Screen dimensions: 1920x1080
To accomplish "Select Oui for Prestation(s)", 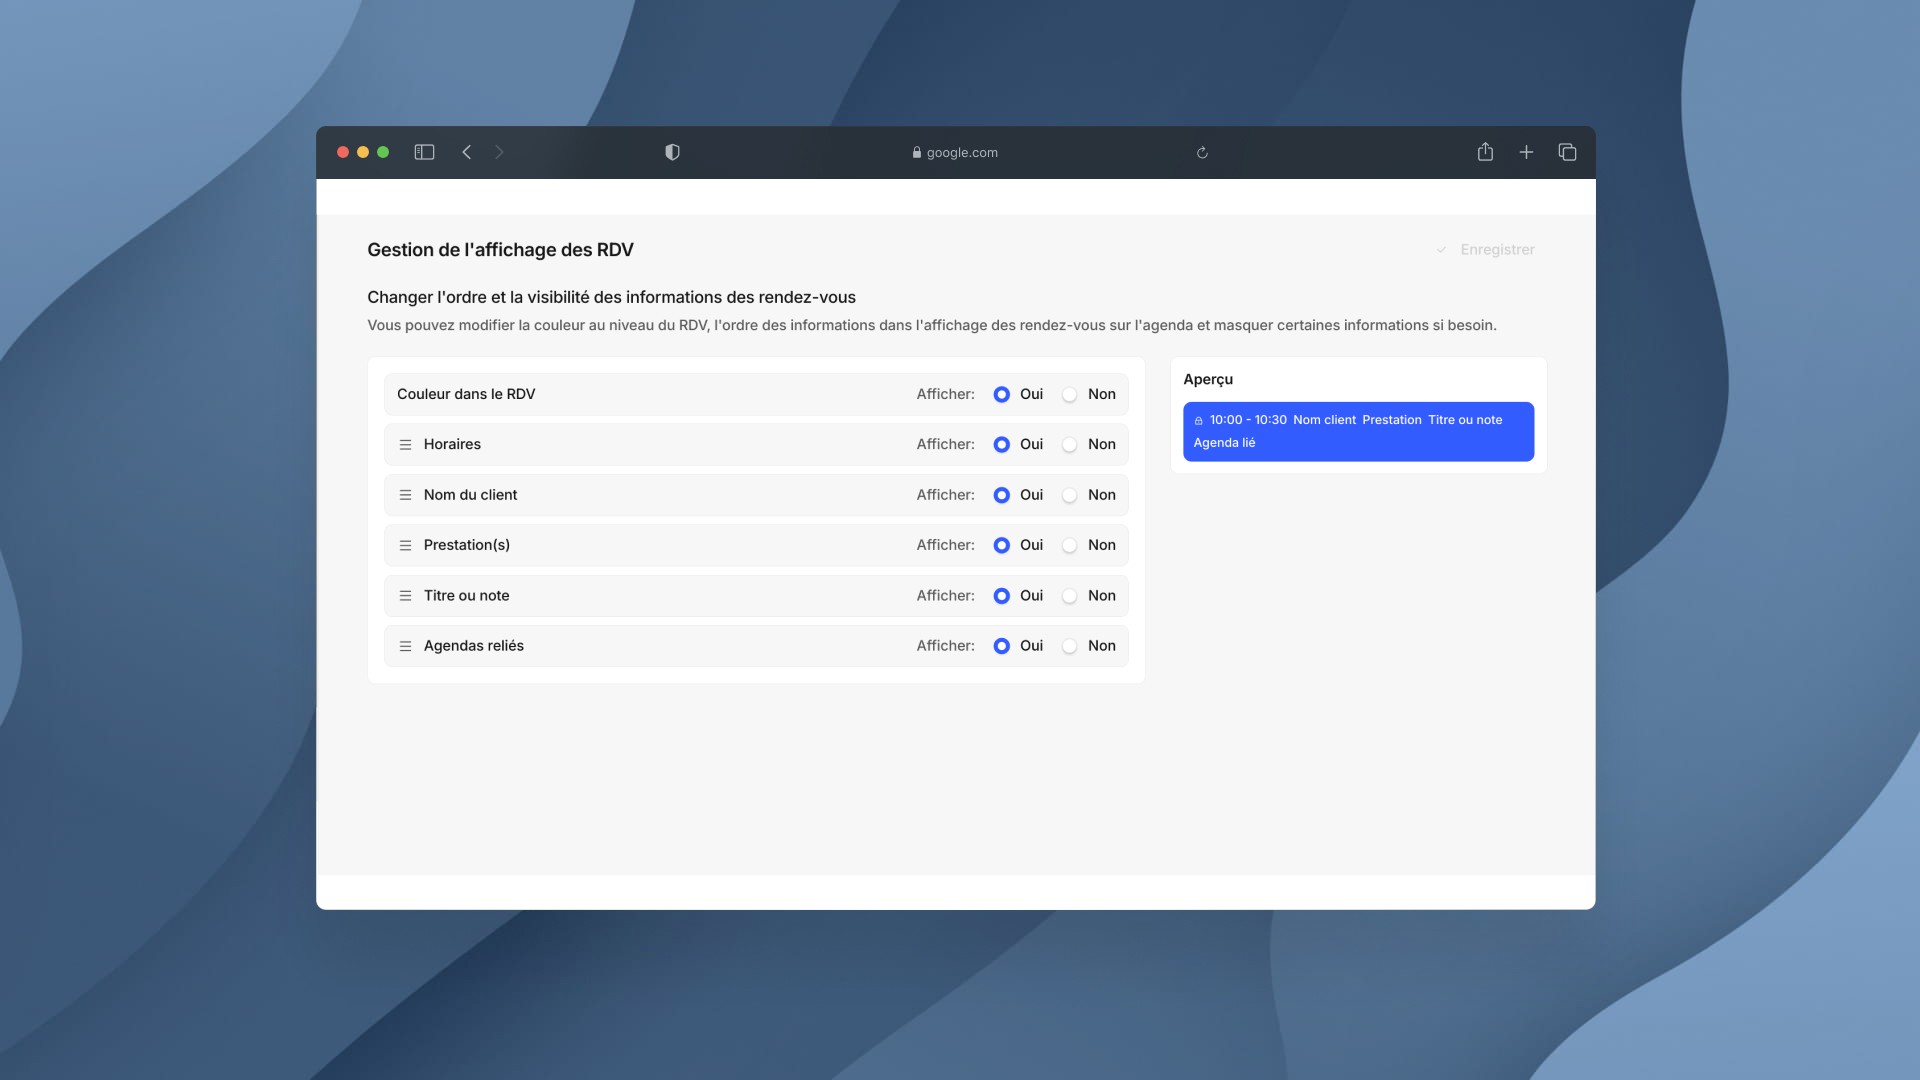I will (x=1001, y=546).
